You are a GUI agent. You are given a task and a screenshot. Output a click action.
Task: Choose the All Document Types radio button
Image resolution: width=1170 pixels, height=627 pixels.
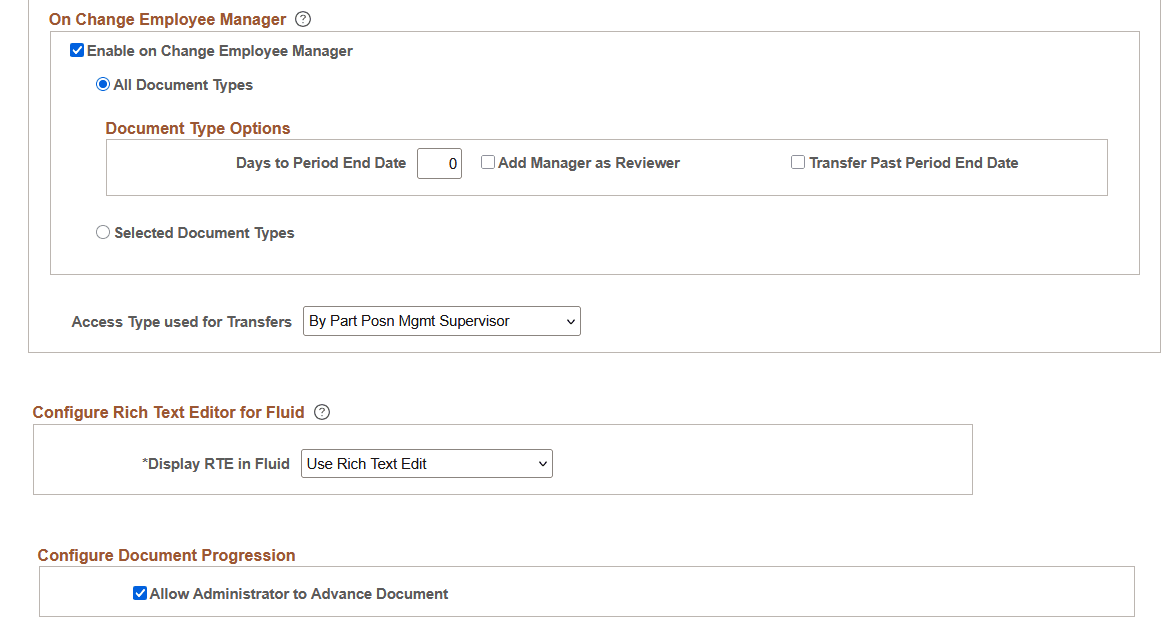[x=103, y=84]
